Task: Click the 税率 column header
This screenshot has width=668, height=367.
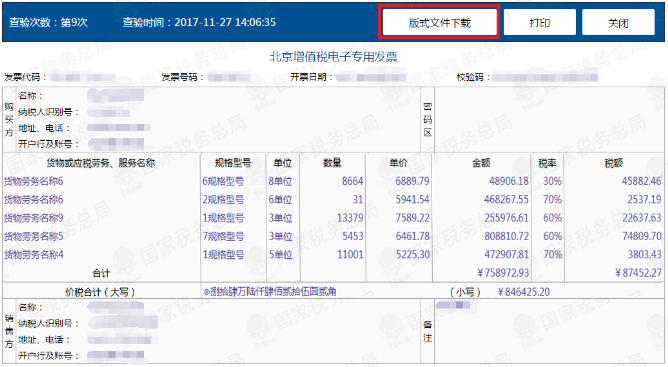Action: point(547,163)
